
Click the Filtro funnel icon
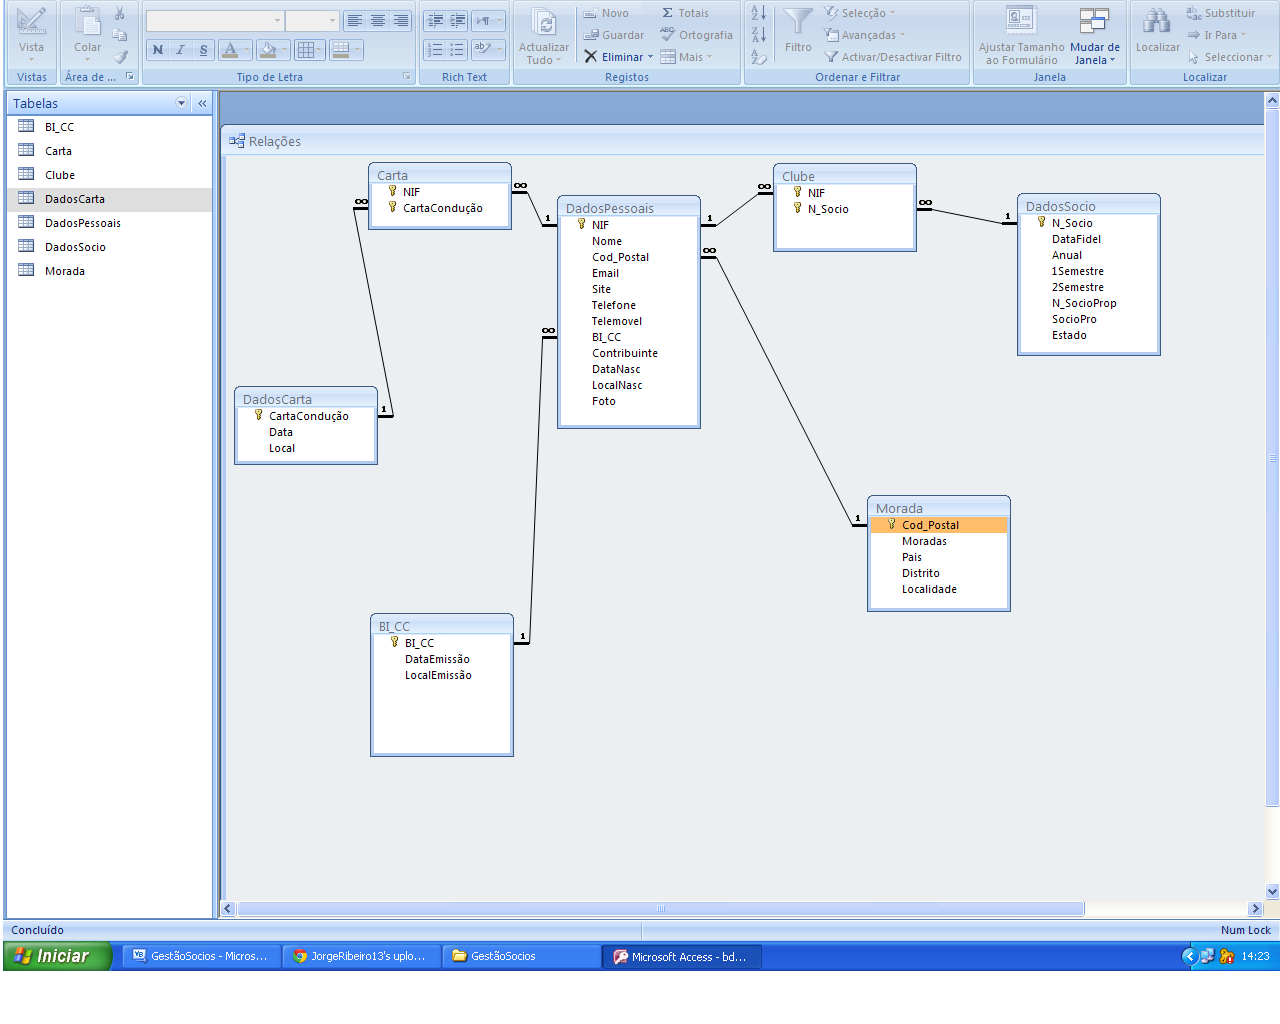(797, 22)
